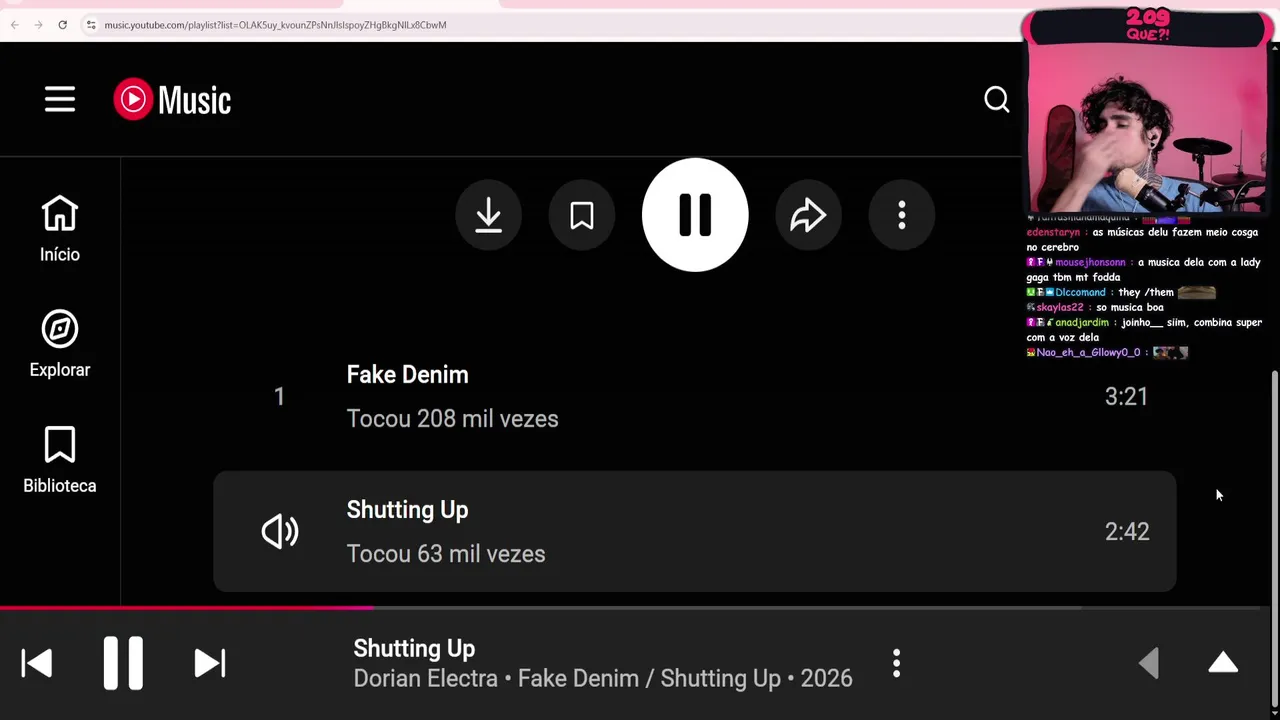This screenshot has width=1280, height=720.
Task: Save the album to library with bookmark icon
Action: tap(581, 215)
